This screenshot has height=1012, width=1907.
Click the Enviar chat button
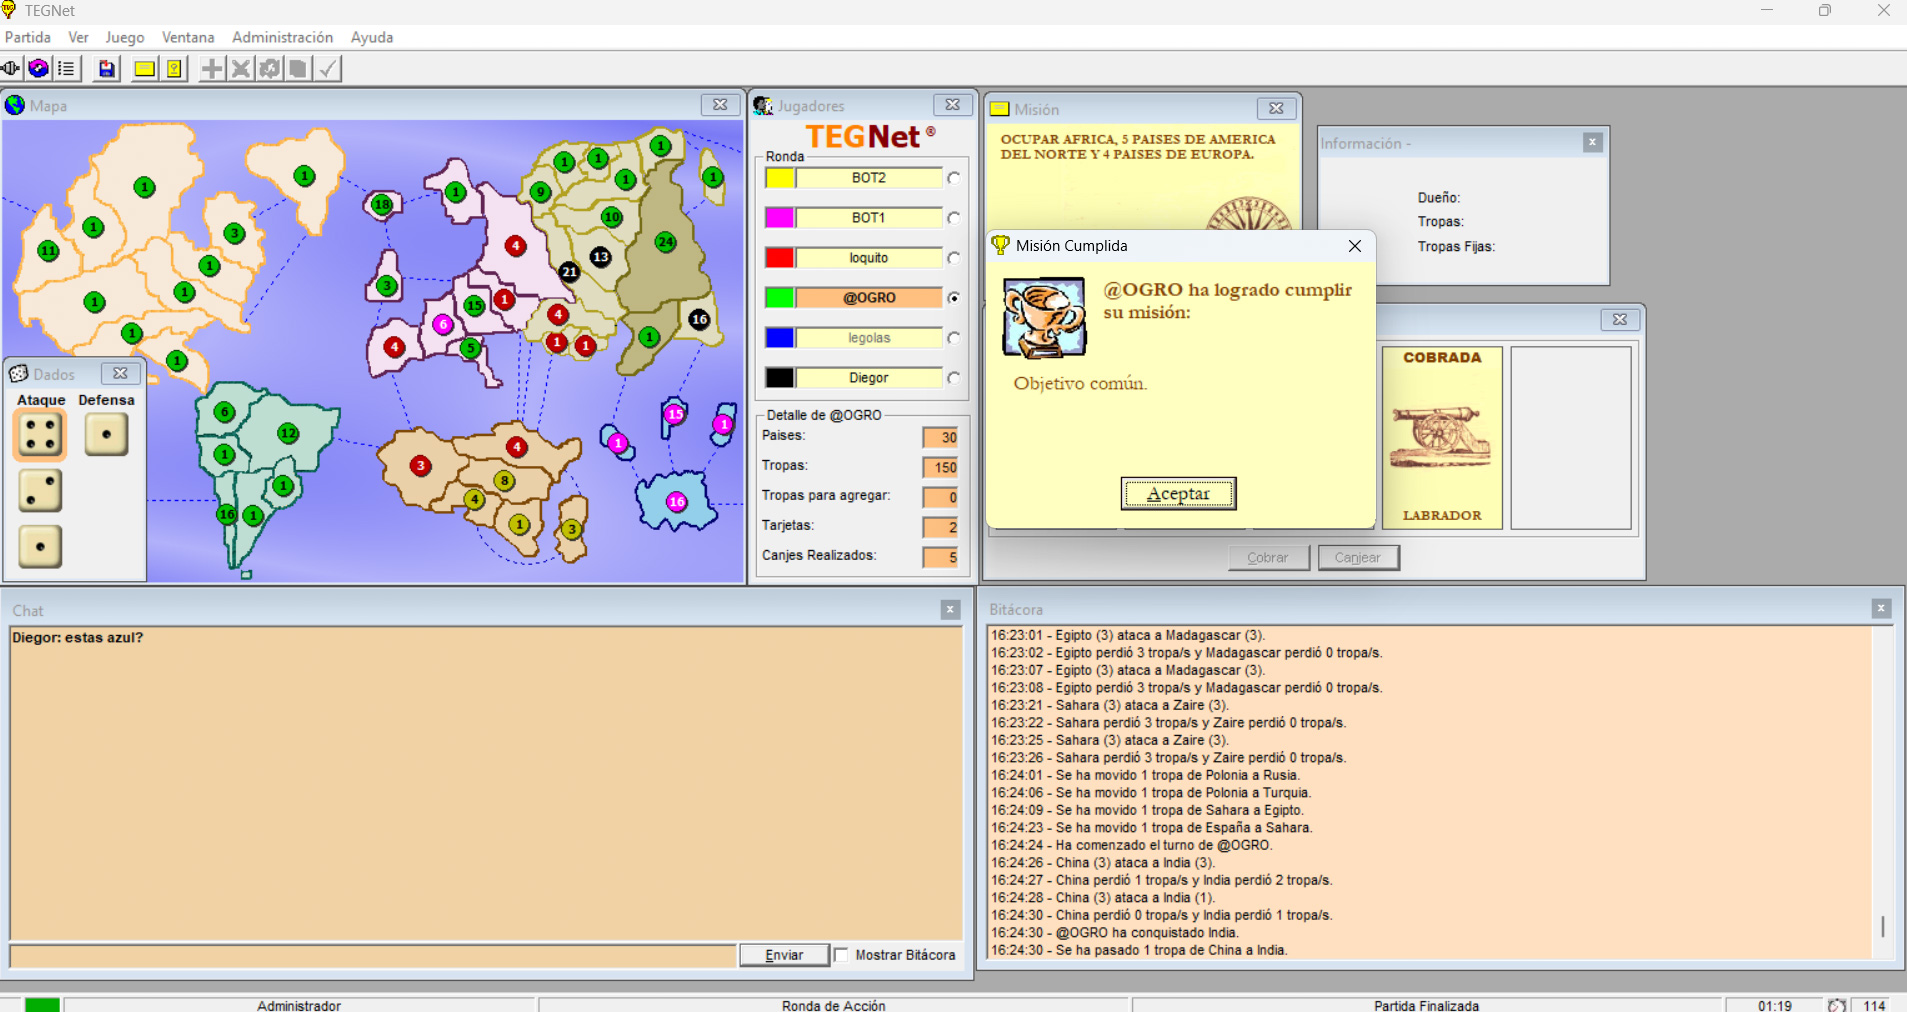click(x=784, y=955)
